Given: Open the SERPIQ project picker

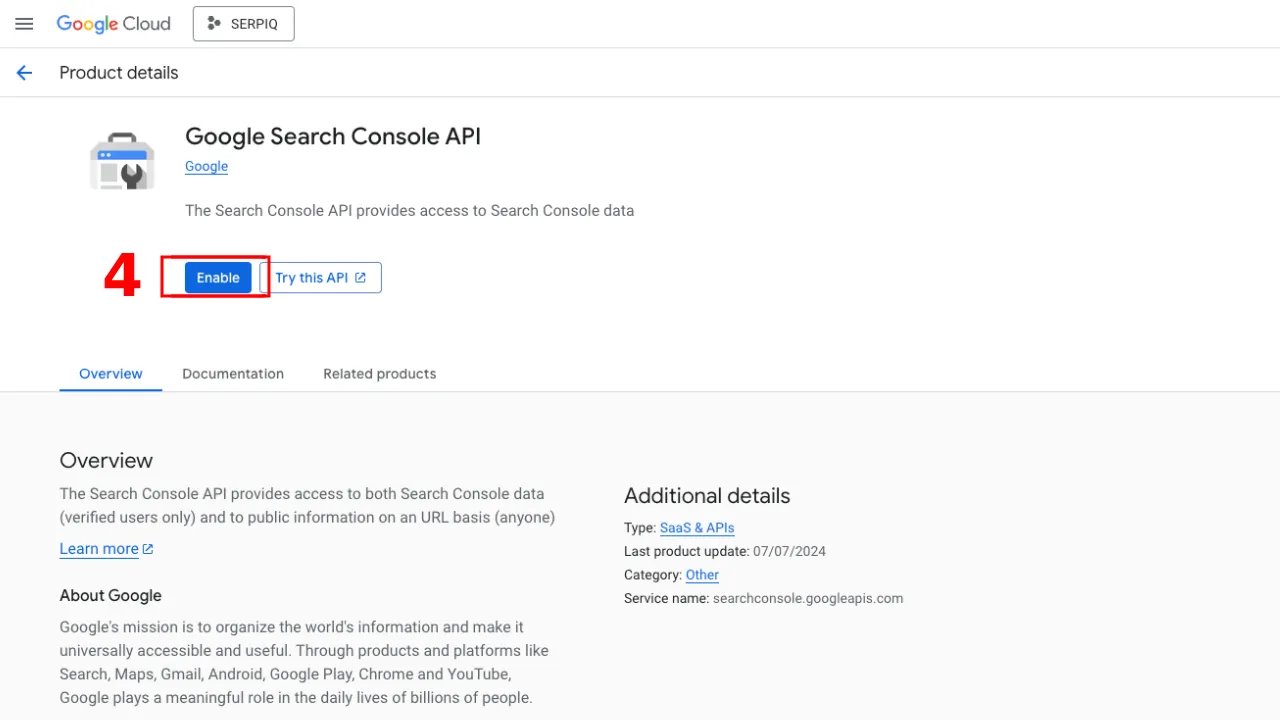Looking at the screenshot, I should (x=243, y=24).
